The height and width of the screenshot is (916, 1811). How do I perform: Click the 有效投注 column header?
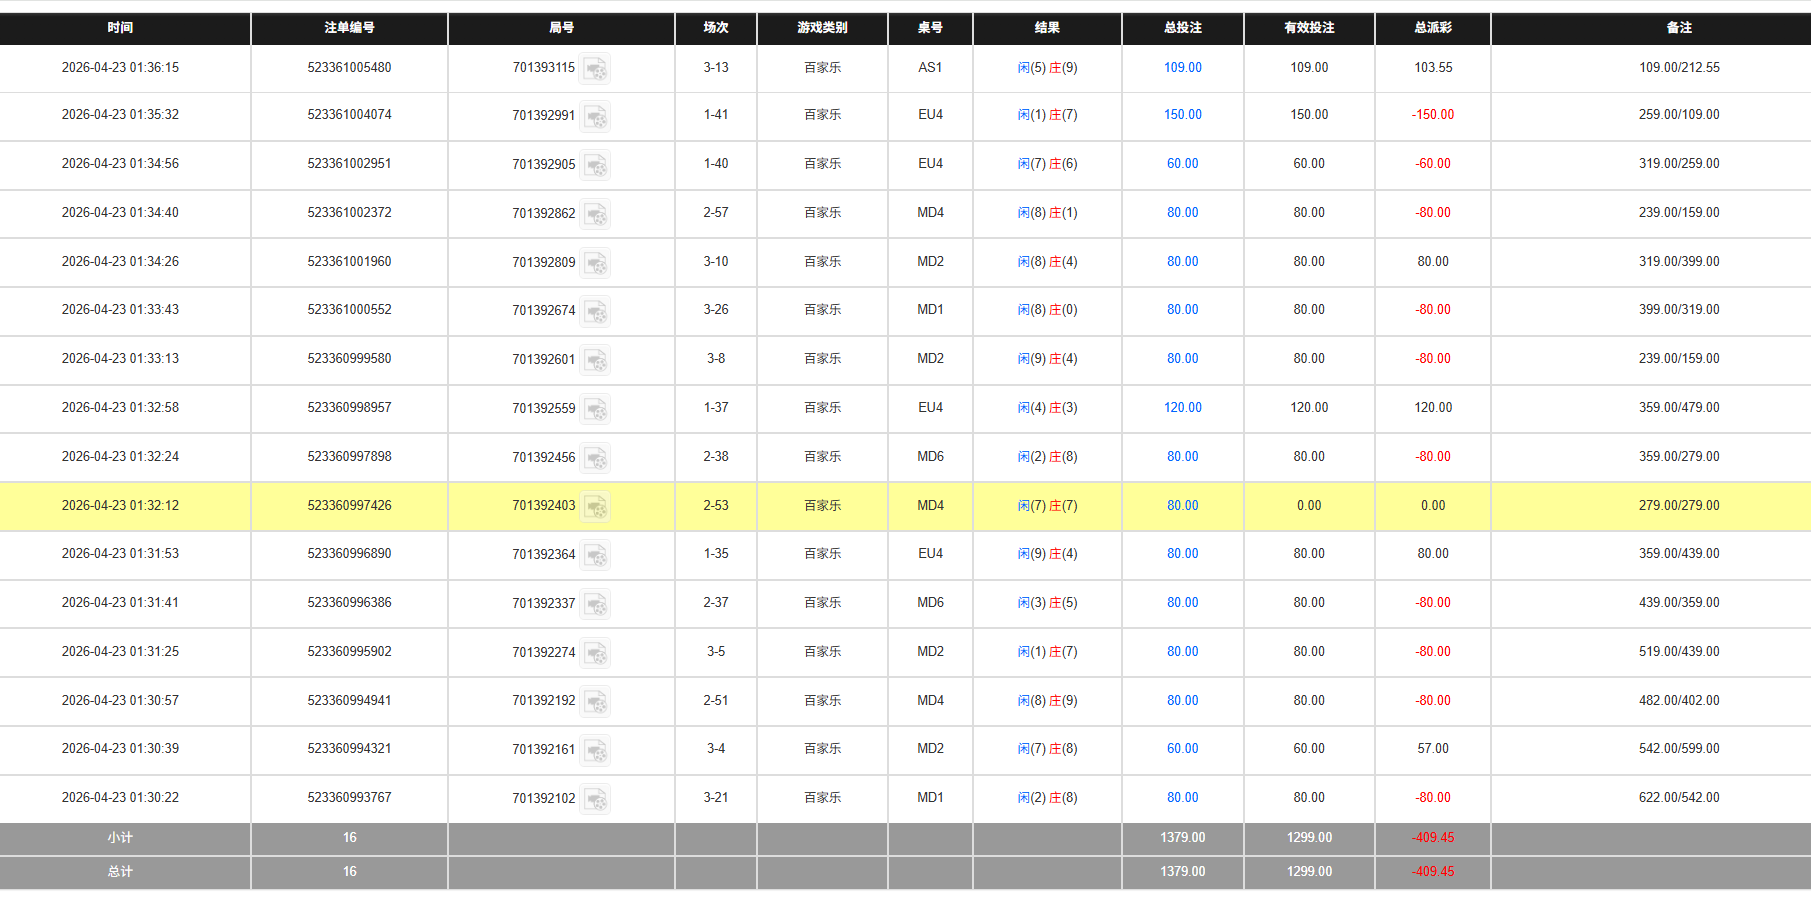[x=1309, y=28]
